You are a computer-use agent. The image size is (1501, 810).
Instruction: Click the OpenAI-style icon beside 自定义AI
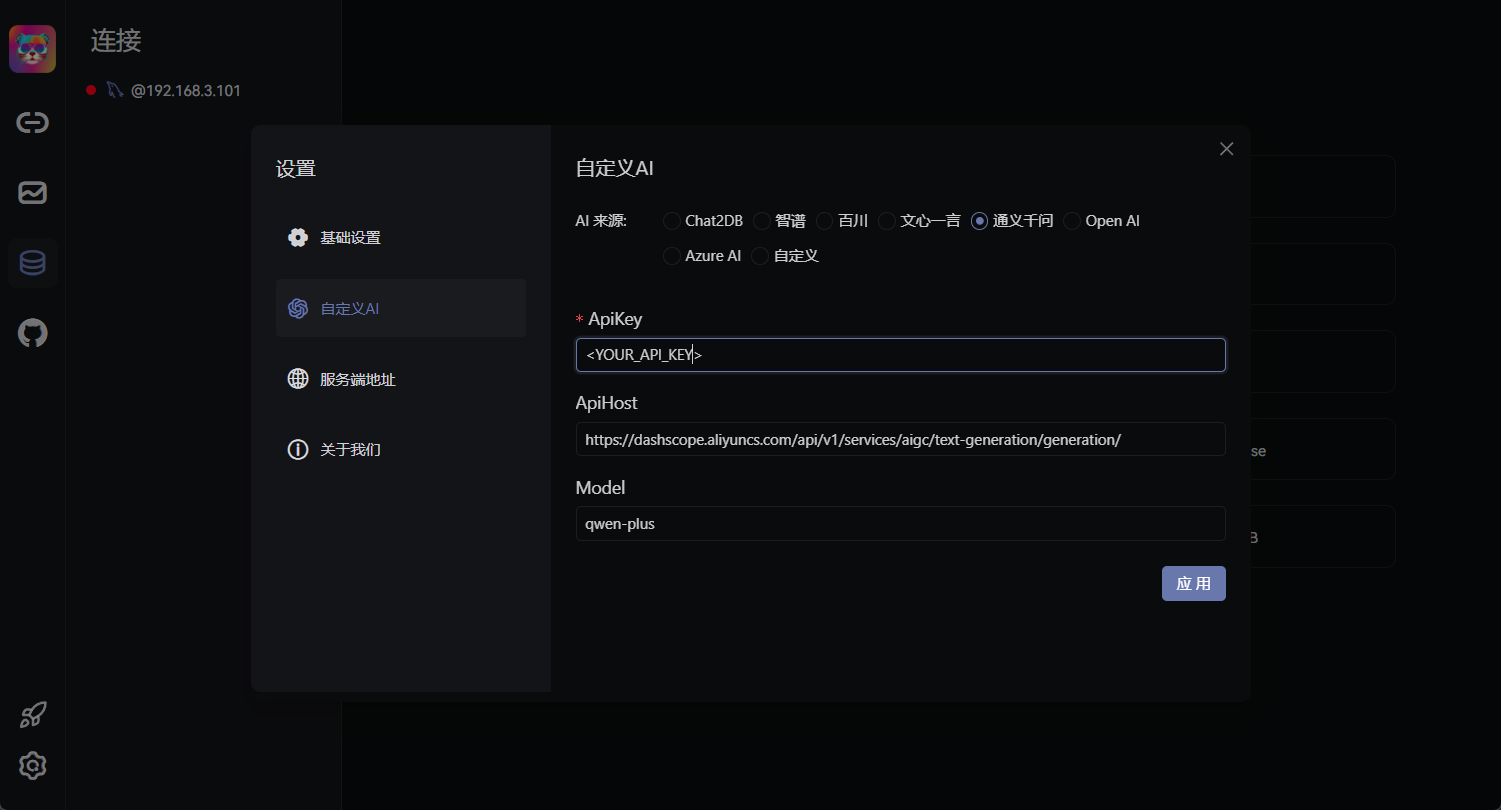click(x=297, y=308)
